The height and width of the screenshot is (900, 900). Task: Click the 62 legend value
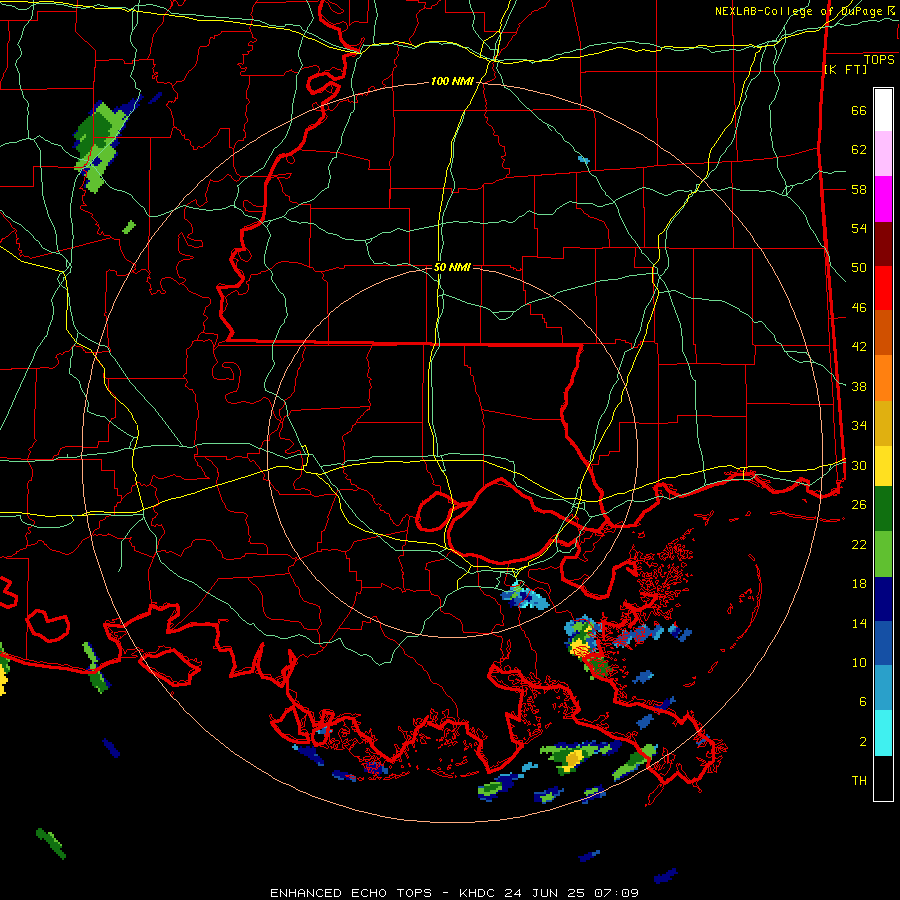pyautogui.click(x=859, y=150)
